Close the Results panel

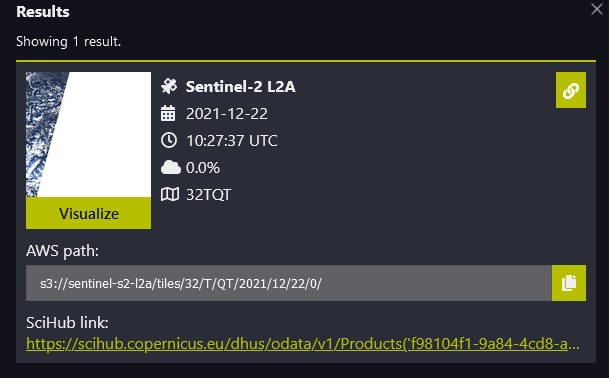[597, 9]
